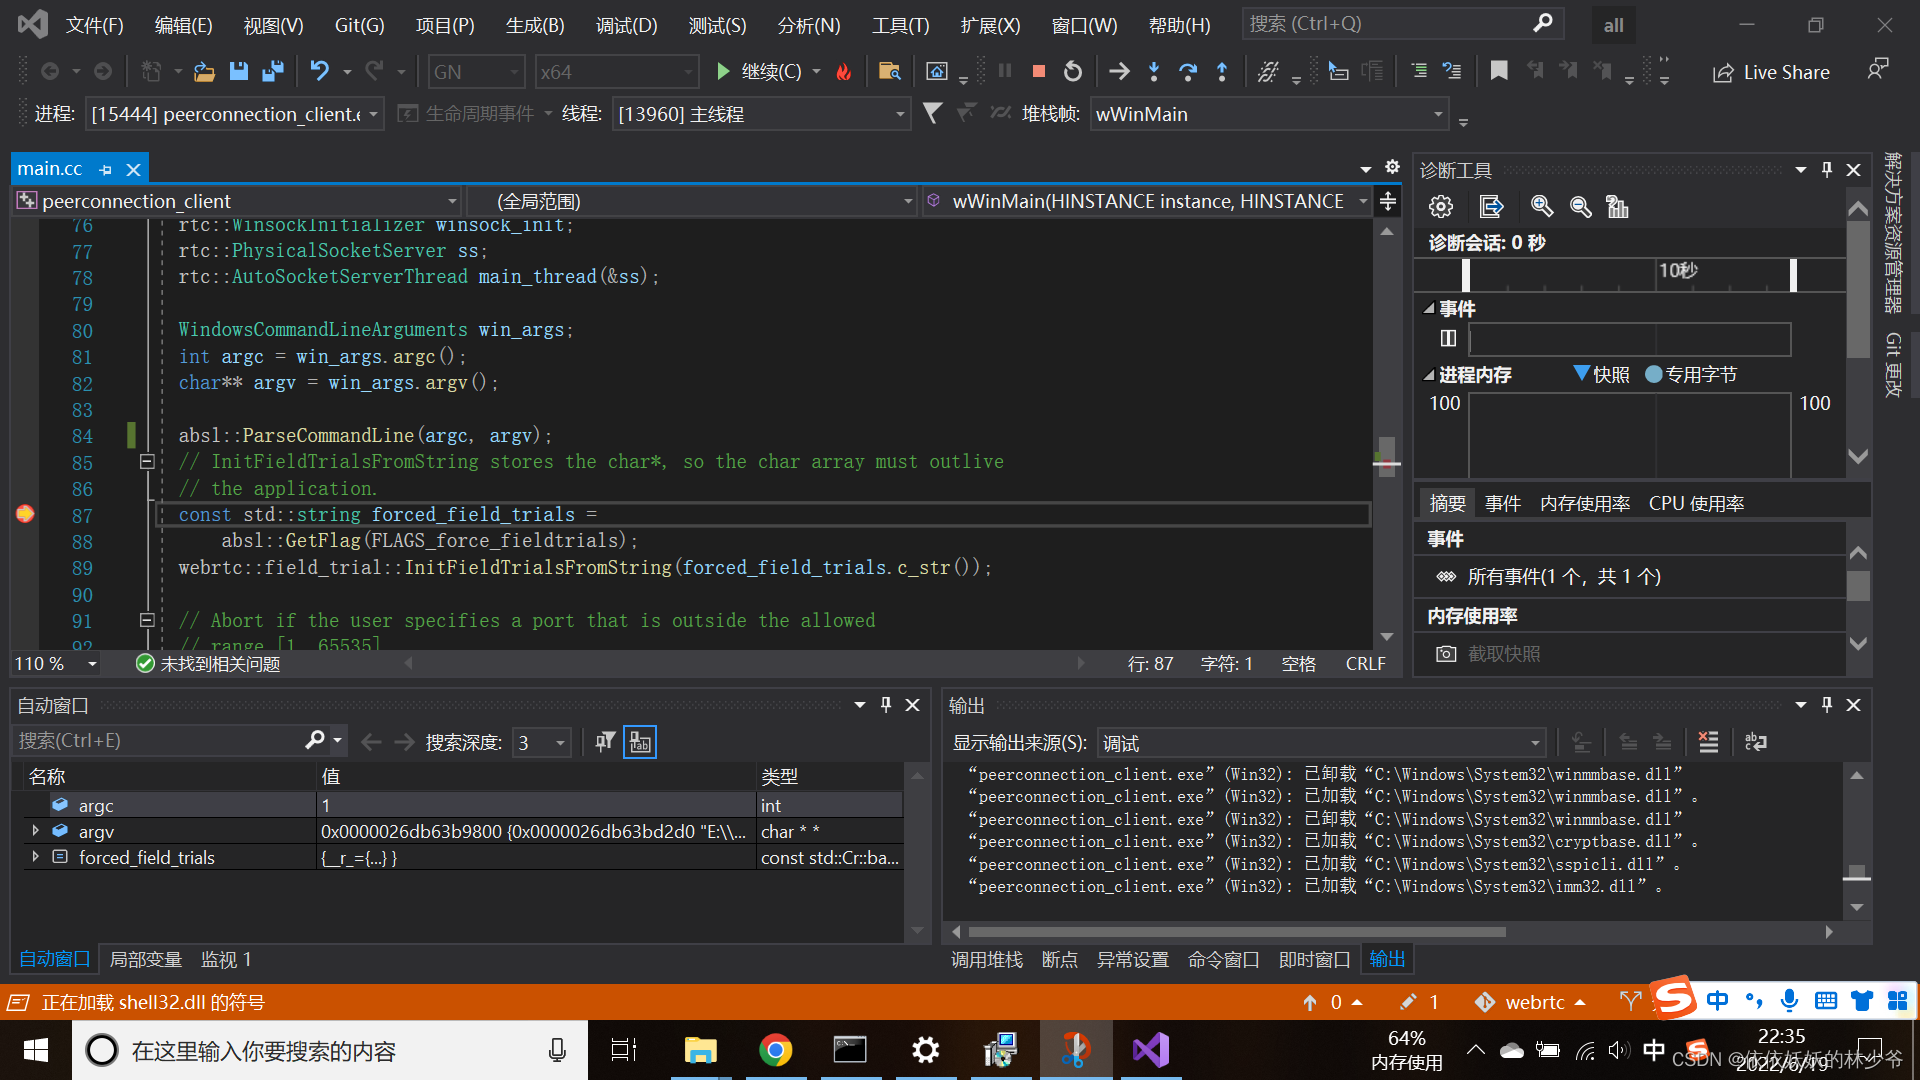This screenshot has height=1080, width=1920.
Task: Zoom in on the diagnostics timeline
Action: (x=1541, y=207)
